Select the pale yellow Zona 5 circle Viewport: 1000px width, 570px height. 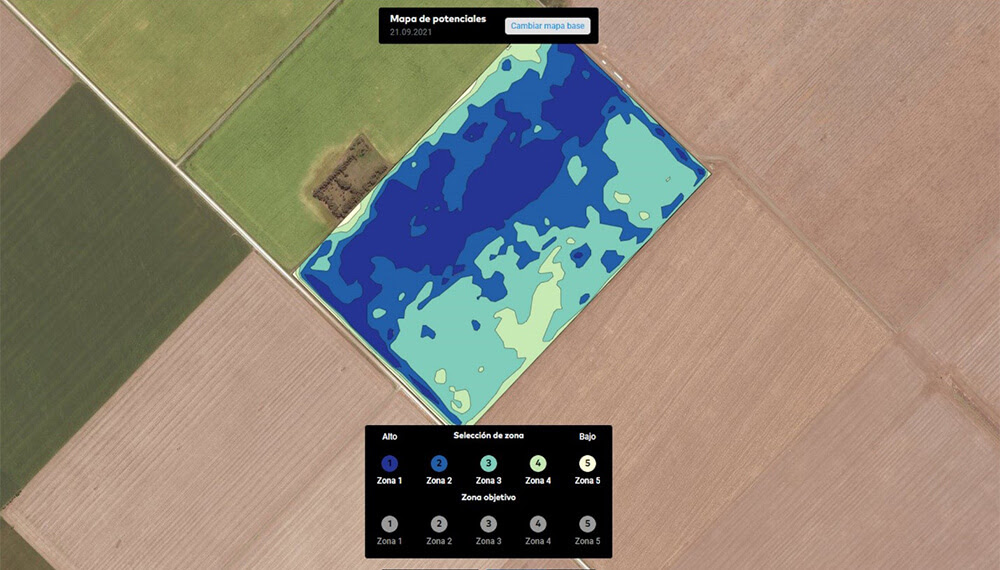pyautogui.click(x=587, y=463)
